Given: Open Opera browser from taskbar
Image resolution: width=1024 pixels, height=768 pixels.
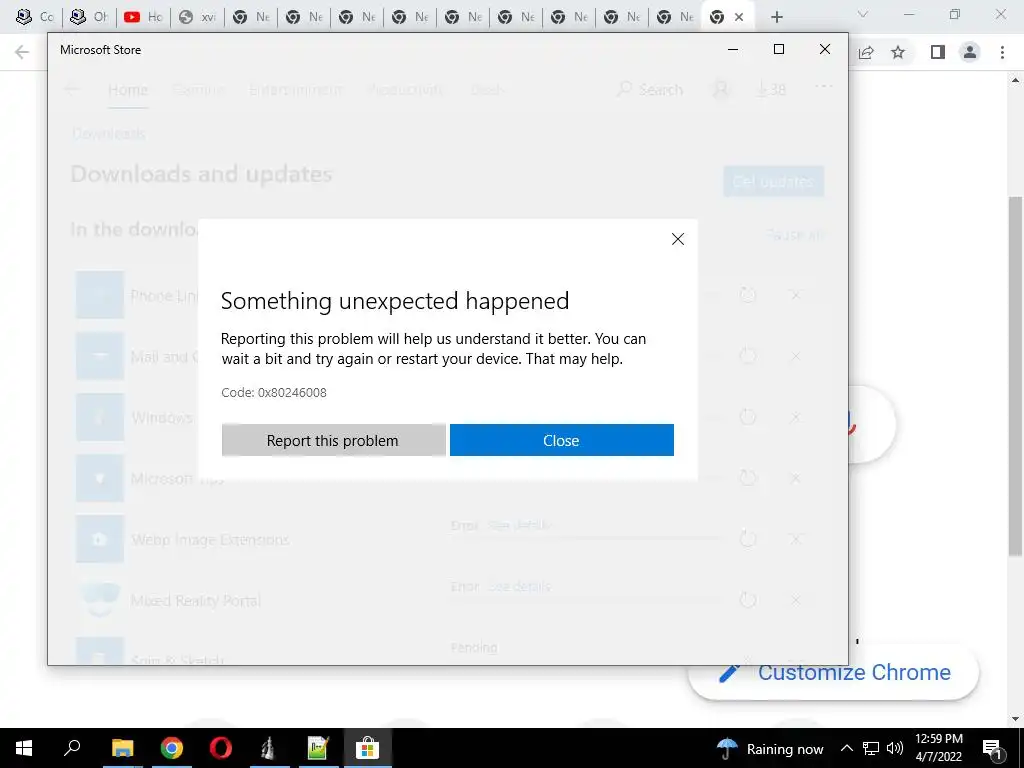Looking at the screenshot, I should (x=220, y=748).
